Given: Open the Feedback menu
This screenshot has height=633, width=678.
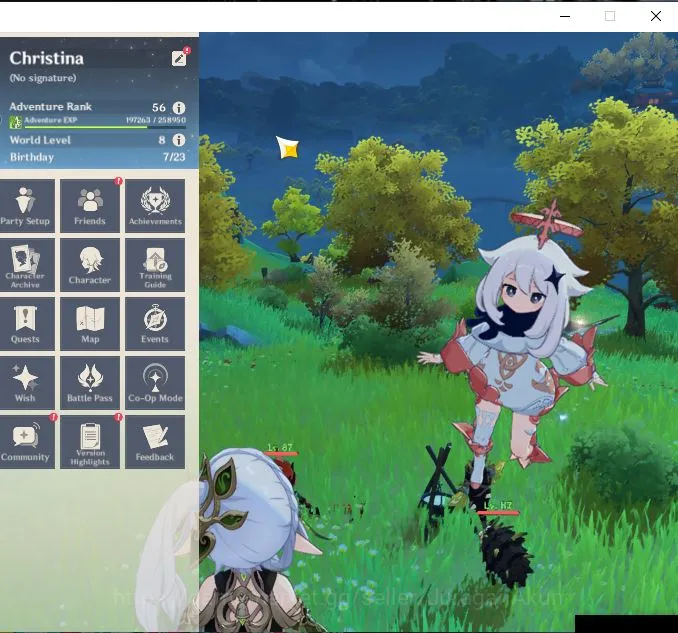Looking at the screenshot, I should pyautogui.click(x=155, y=442).
